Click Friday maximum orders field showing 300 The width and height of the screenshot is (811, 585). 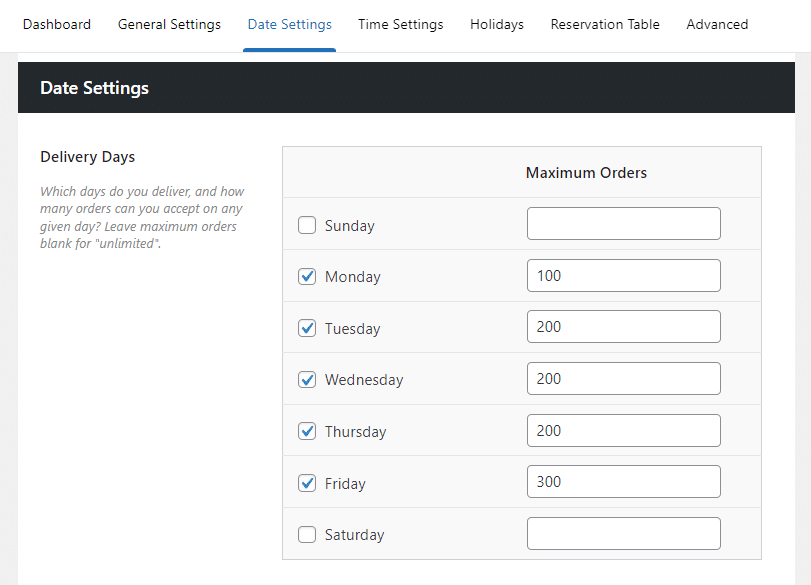623,482
